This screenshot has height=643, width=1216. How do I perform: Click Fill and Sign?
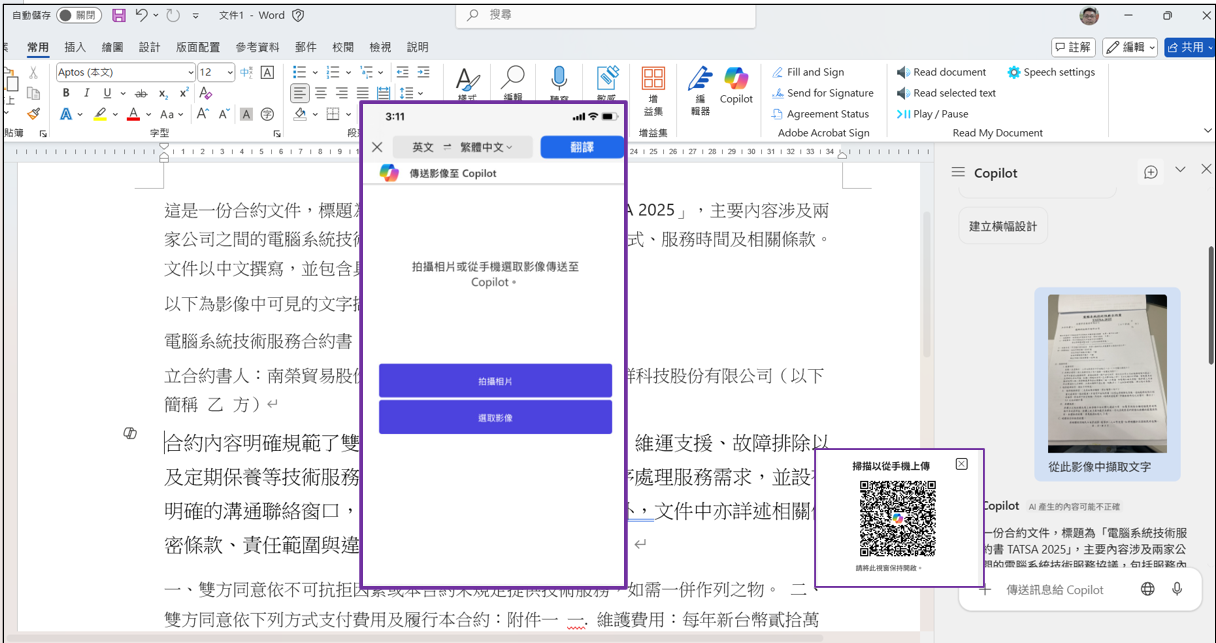pos(808,72)
